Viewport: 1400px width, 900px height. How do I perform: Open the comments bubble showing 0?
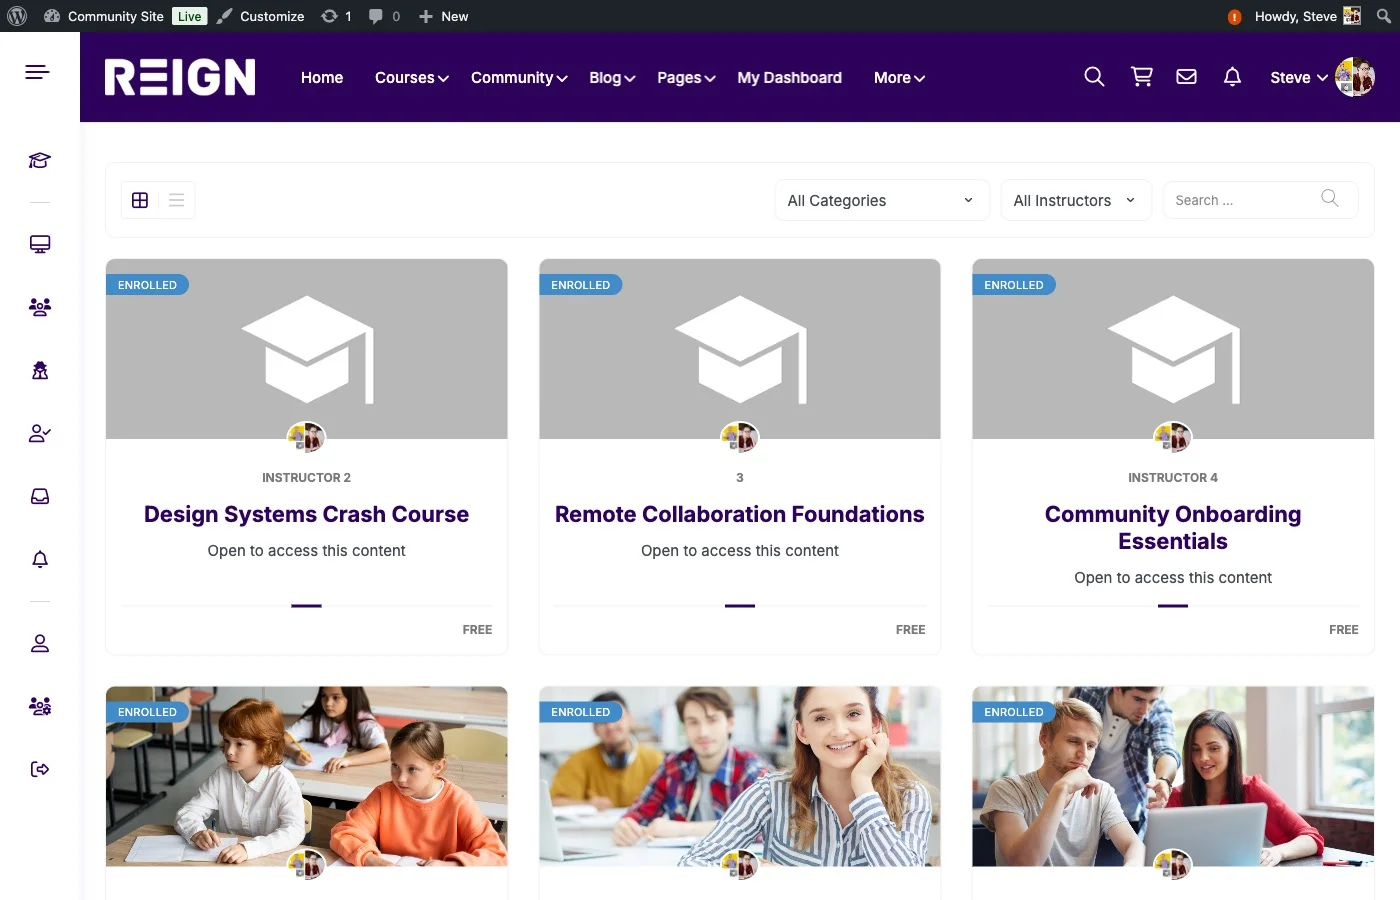click(384, 16)
